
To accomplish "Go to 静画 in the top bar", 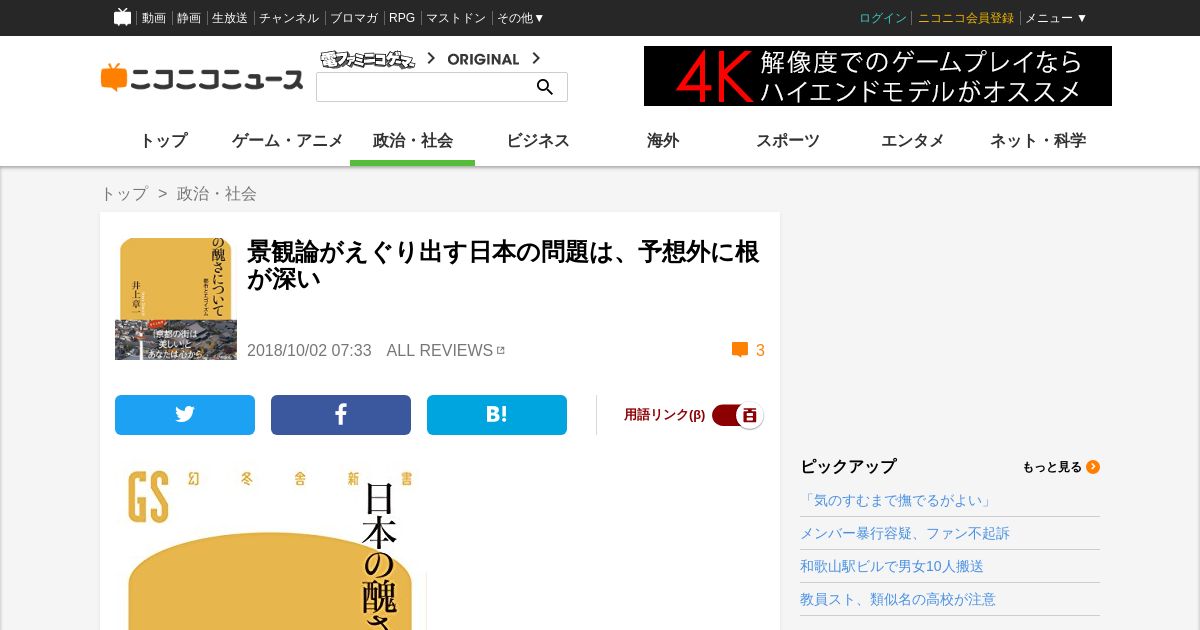I will (x=189, y=18).
